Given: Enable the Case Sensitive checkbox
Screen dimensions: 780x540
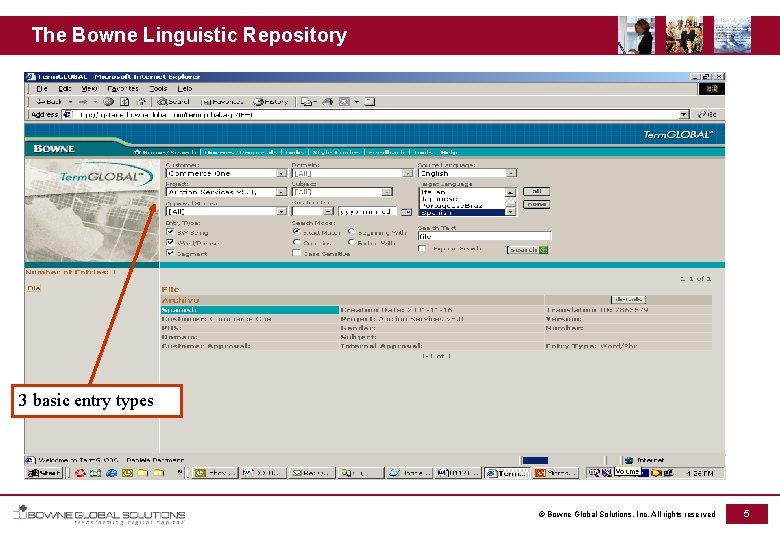Looking at the screenshot, I should 297,253.
